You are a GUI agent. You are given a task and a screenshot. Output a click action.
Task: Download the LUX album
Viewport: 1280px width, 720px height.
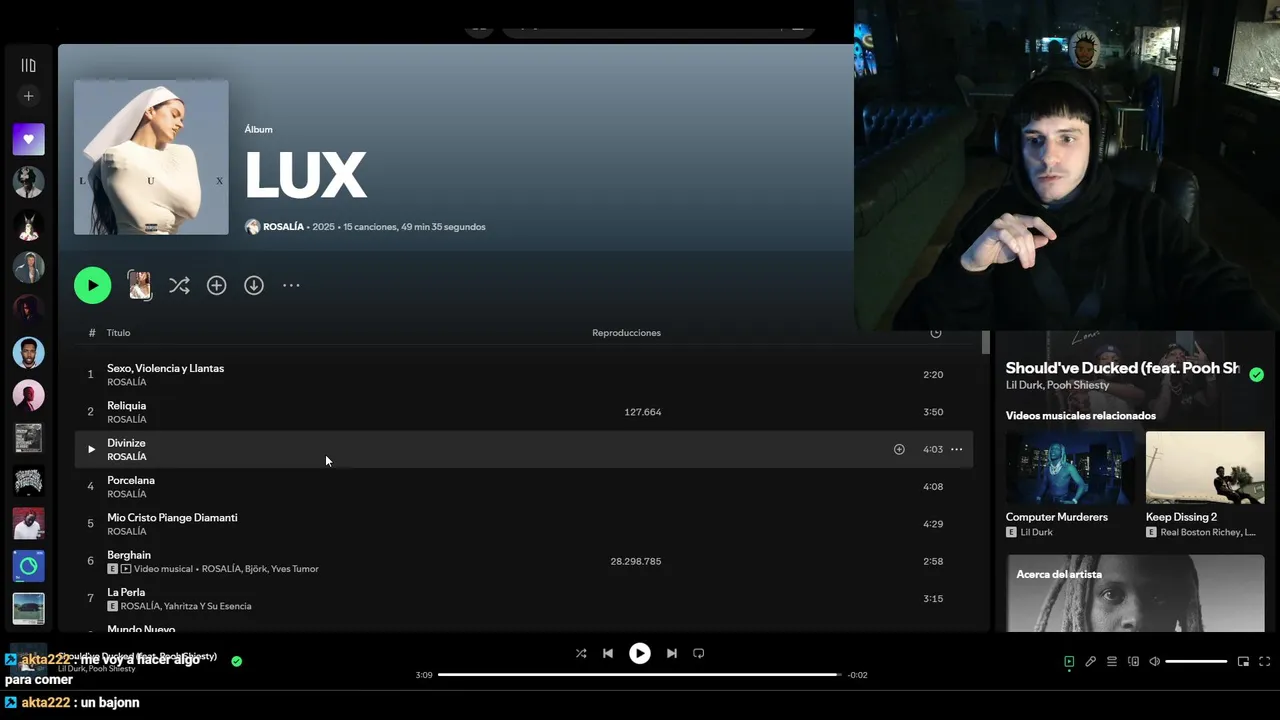coord(254,285)
